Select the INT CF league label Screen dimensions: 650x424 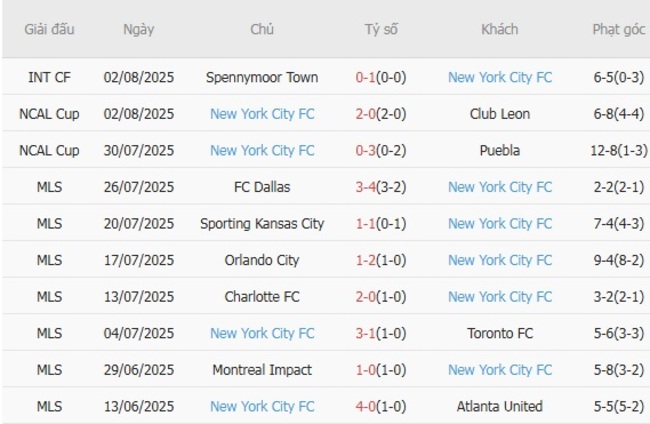[49, 77]
